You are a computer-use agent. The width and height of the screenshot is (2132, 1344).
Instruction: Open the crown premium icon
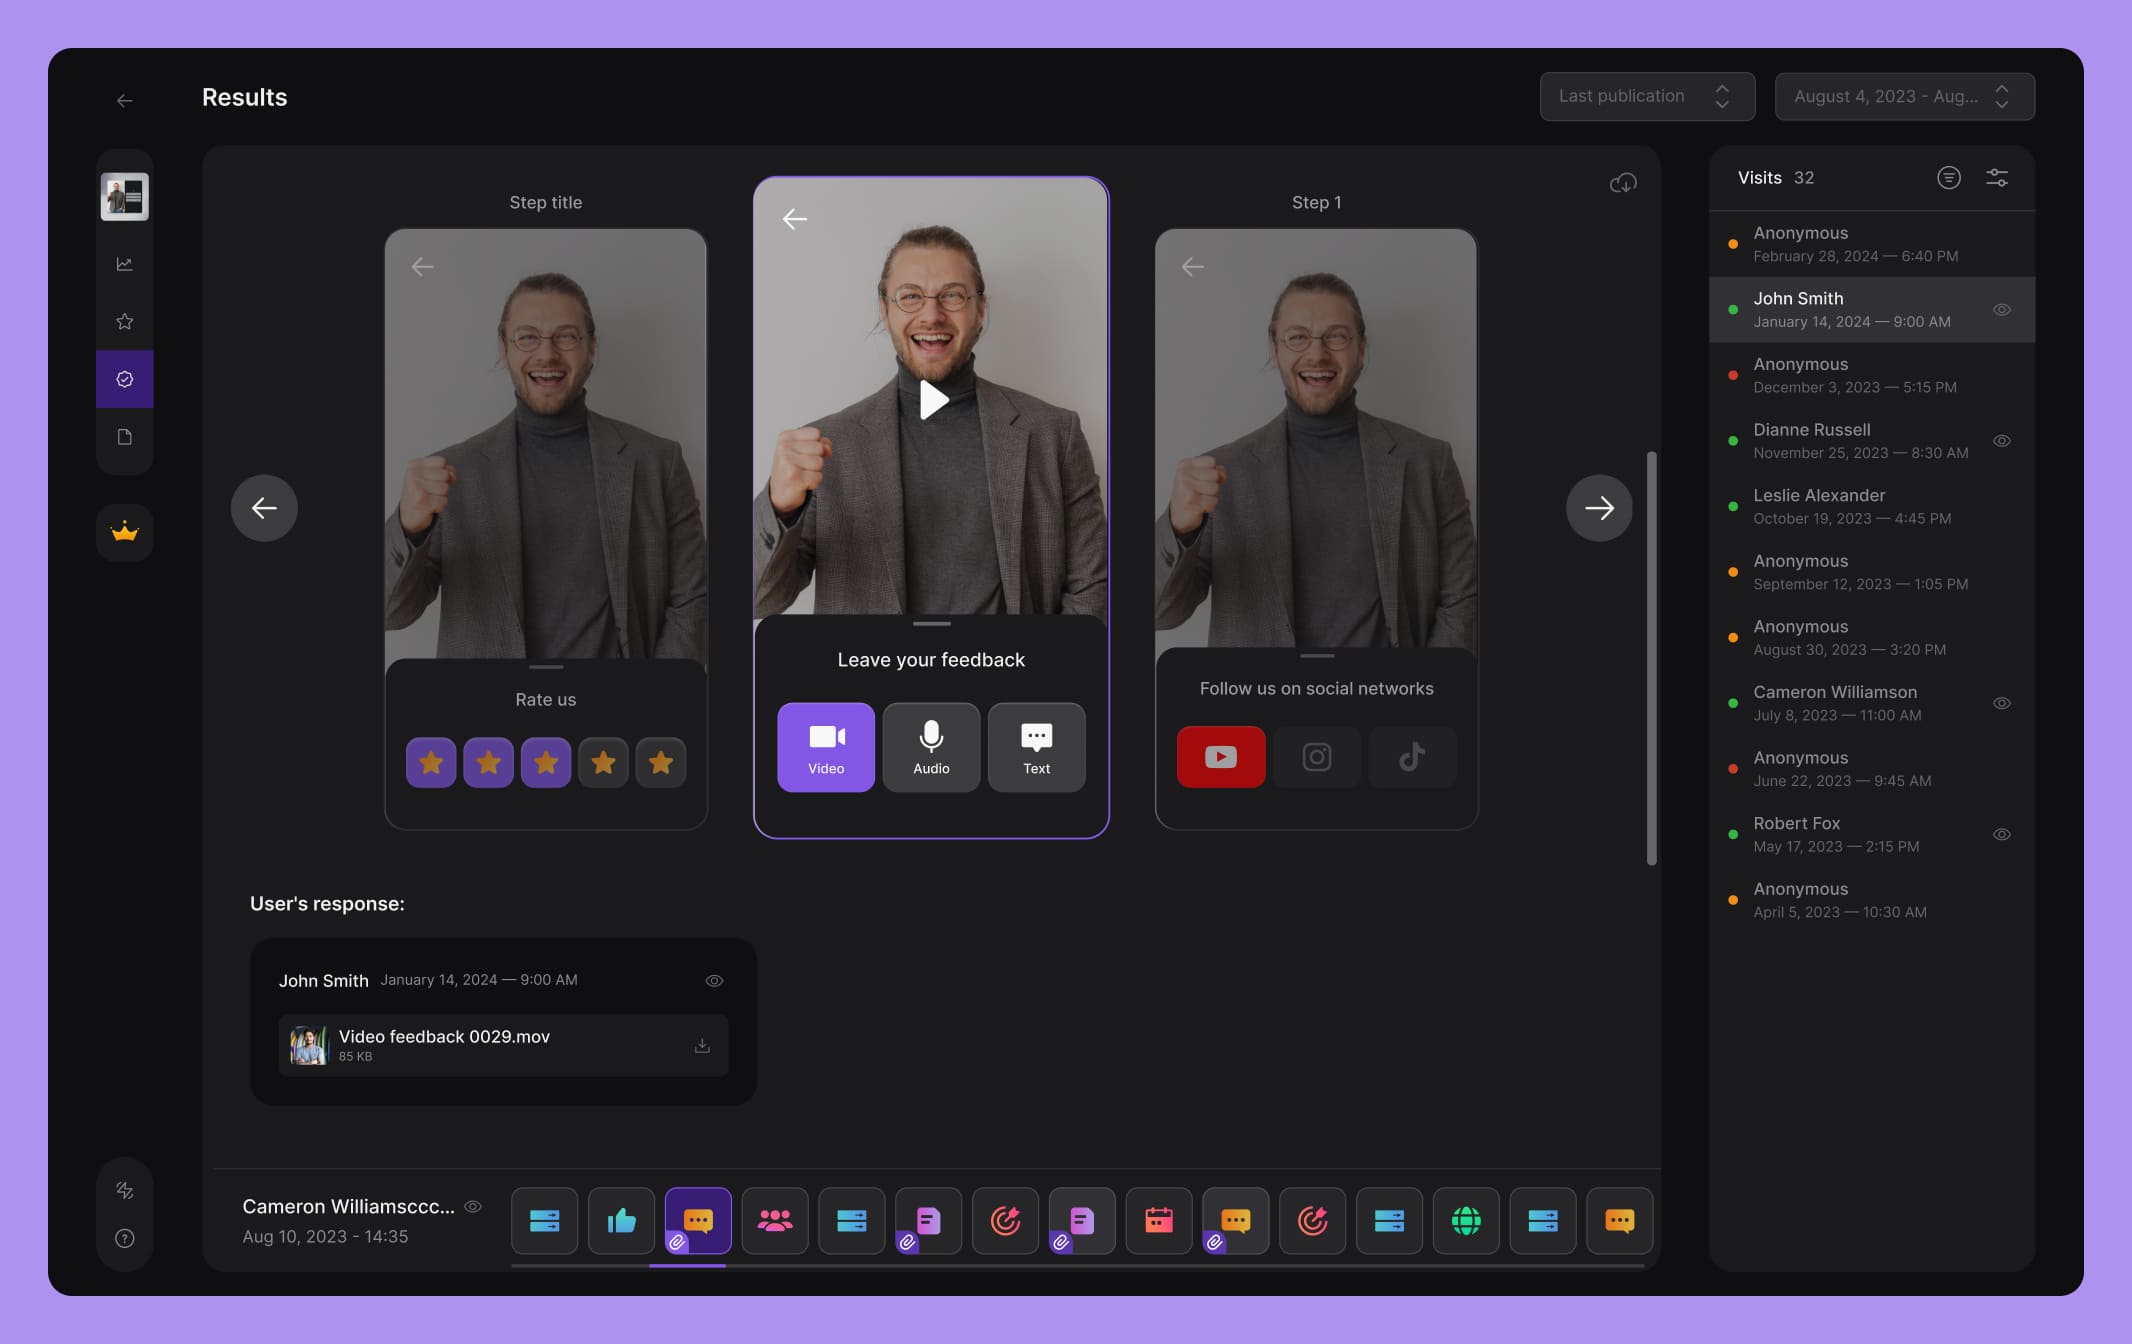(125, 532)
